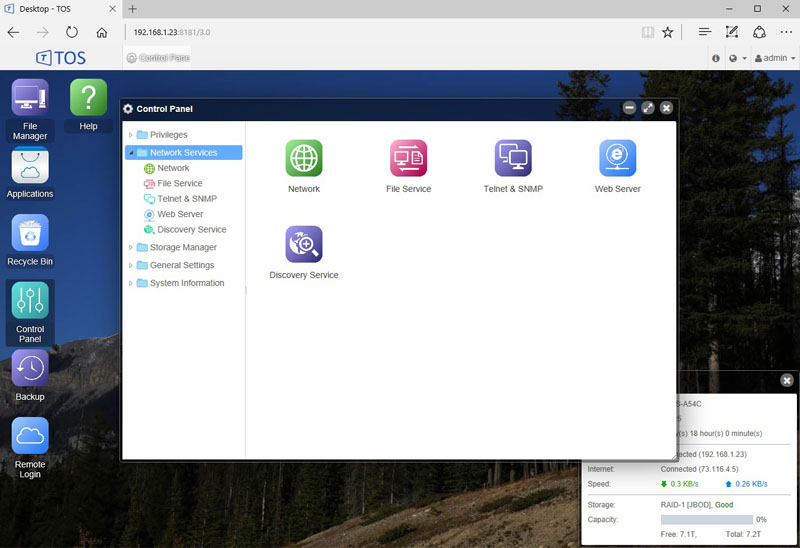
Task: Open the Backup desktop icon
Action: coord(30,369)
